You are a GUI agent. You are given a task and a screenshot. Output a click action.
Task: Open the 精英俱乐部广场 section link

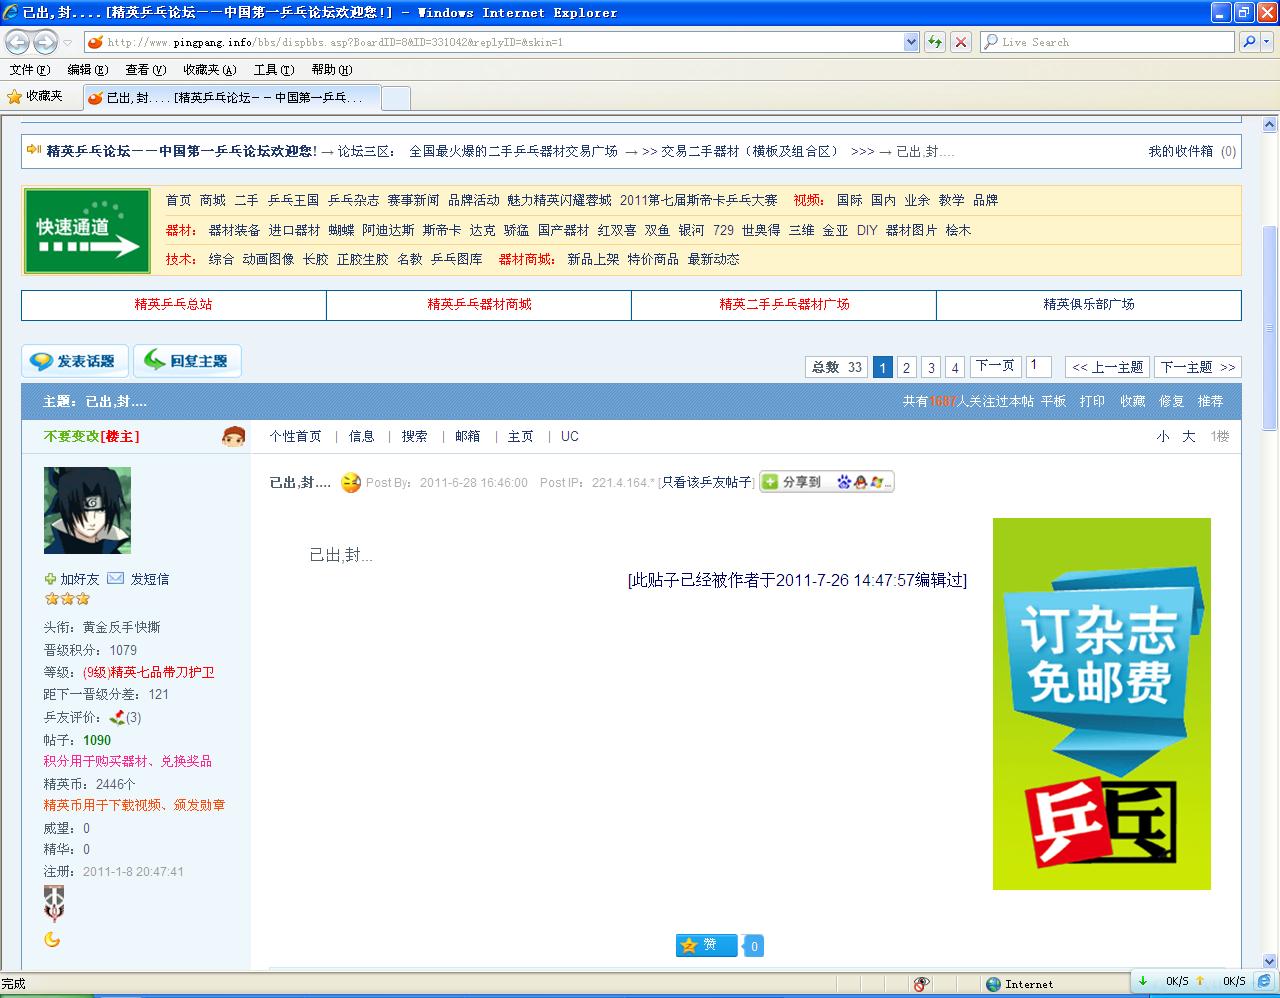click(x=1089, y=304)
